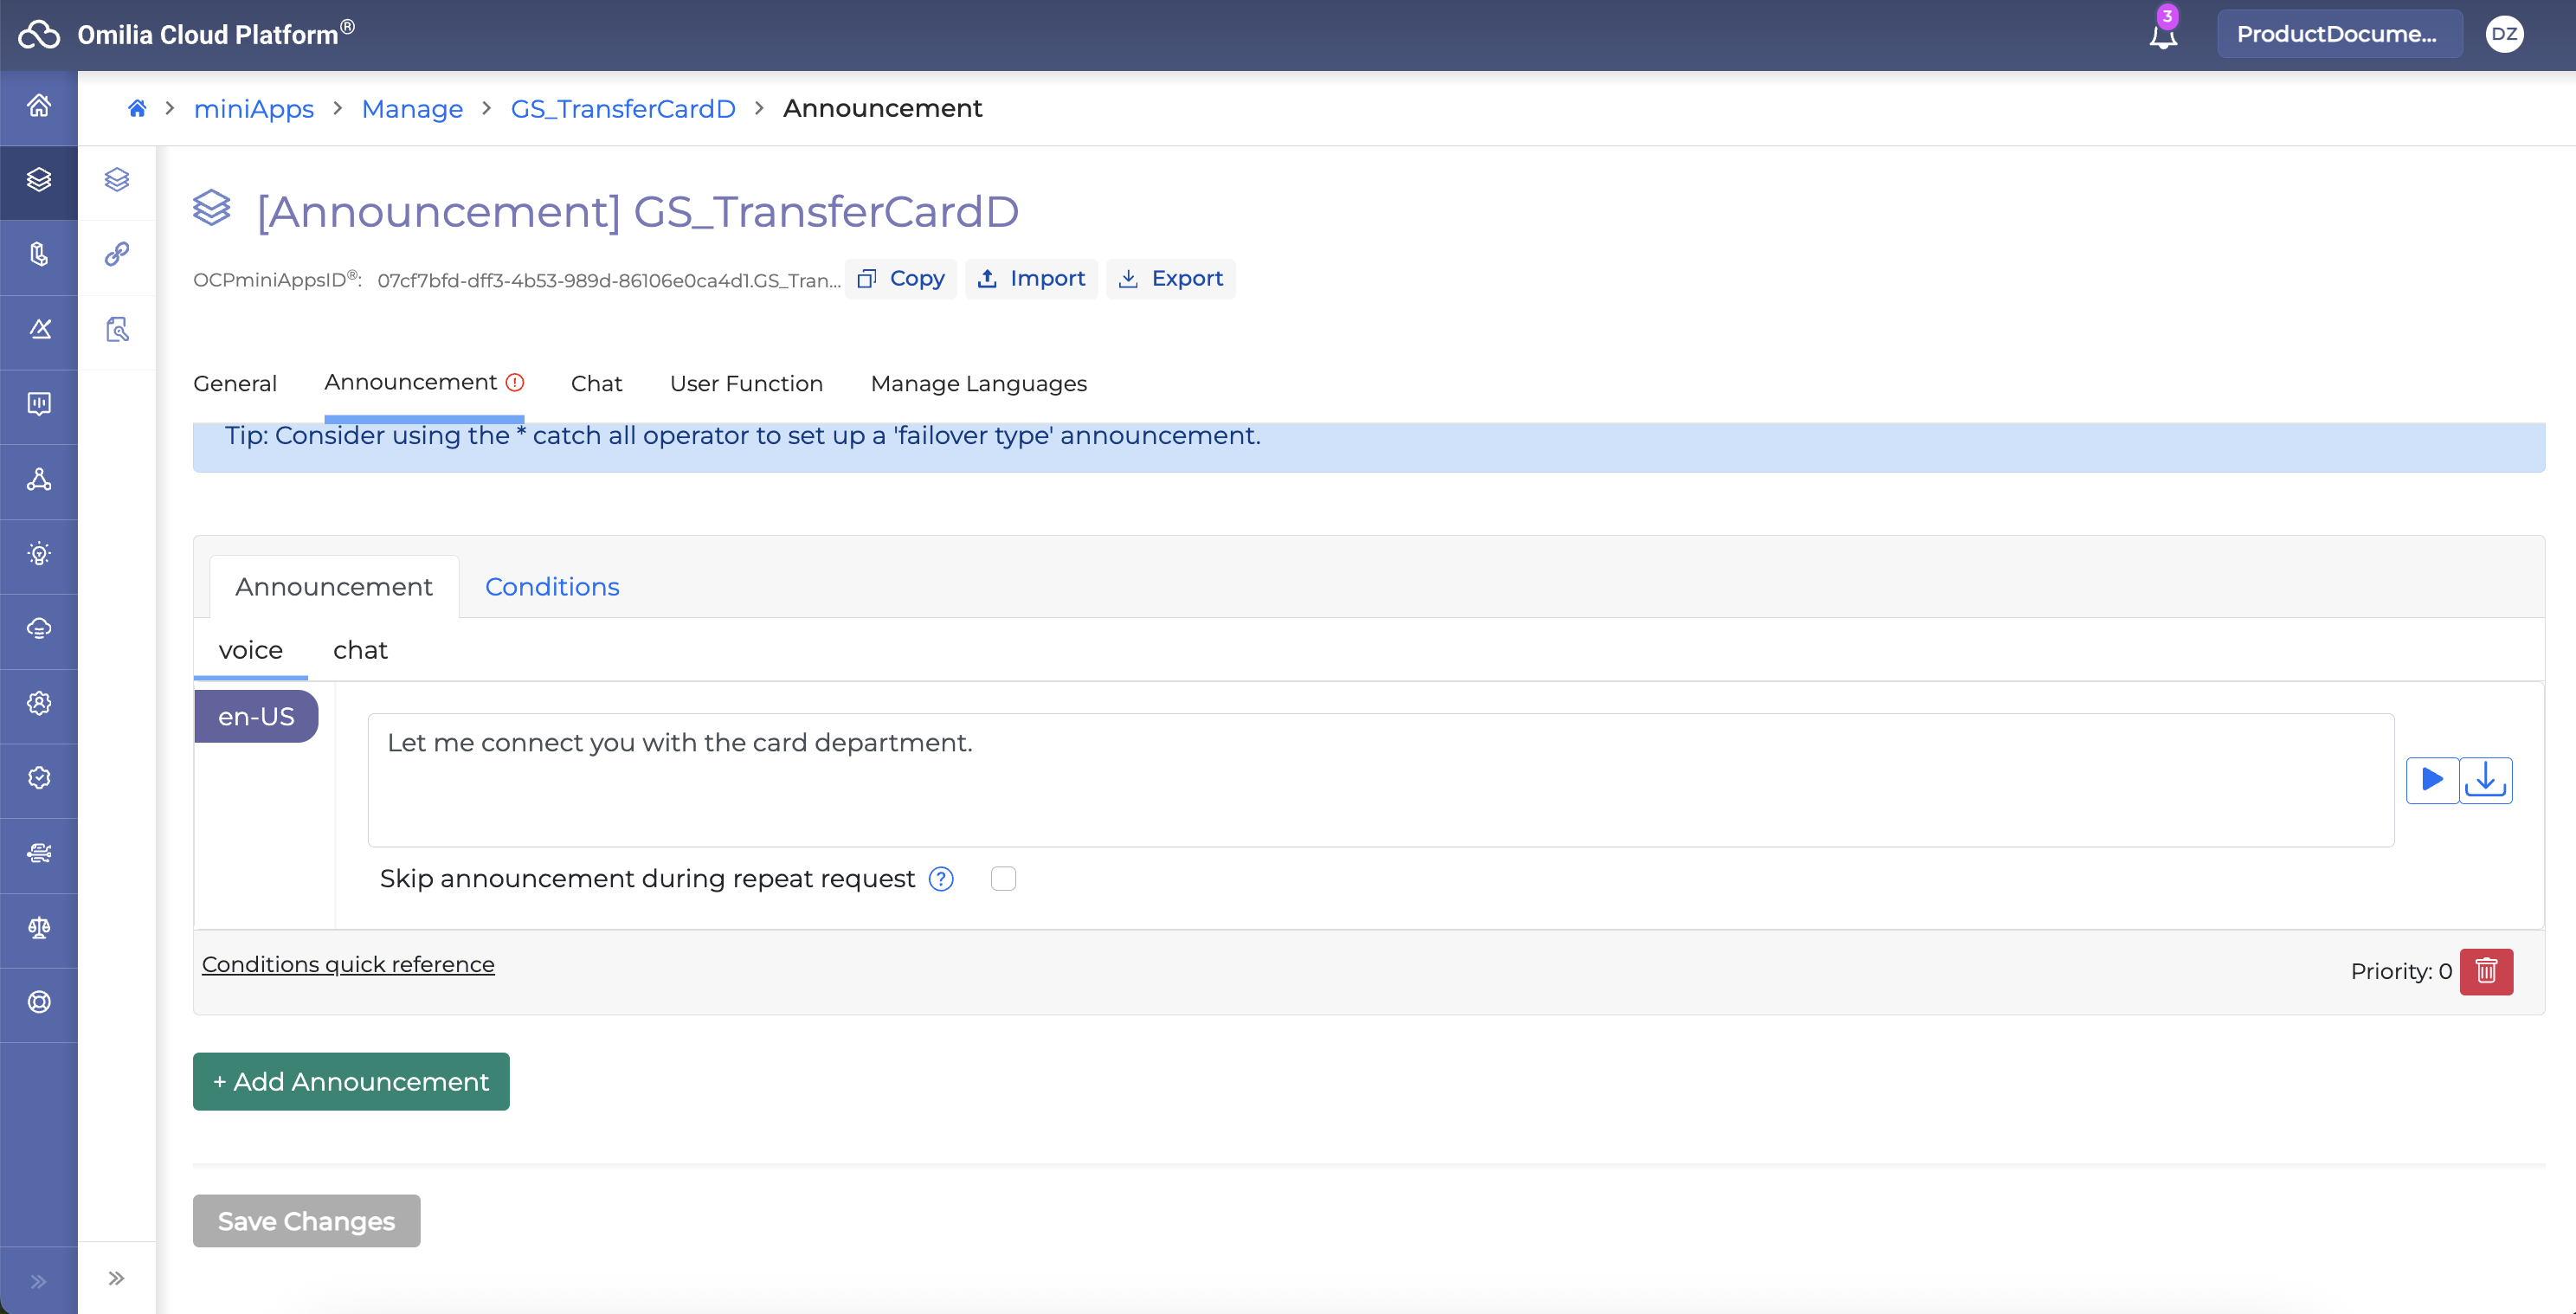The height and width of the screenshot is (1314, 2576).
Task: Open the ProductDocume... organization dropdown
Action: (2338, 34)
